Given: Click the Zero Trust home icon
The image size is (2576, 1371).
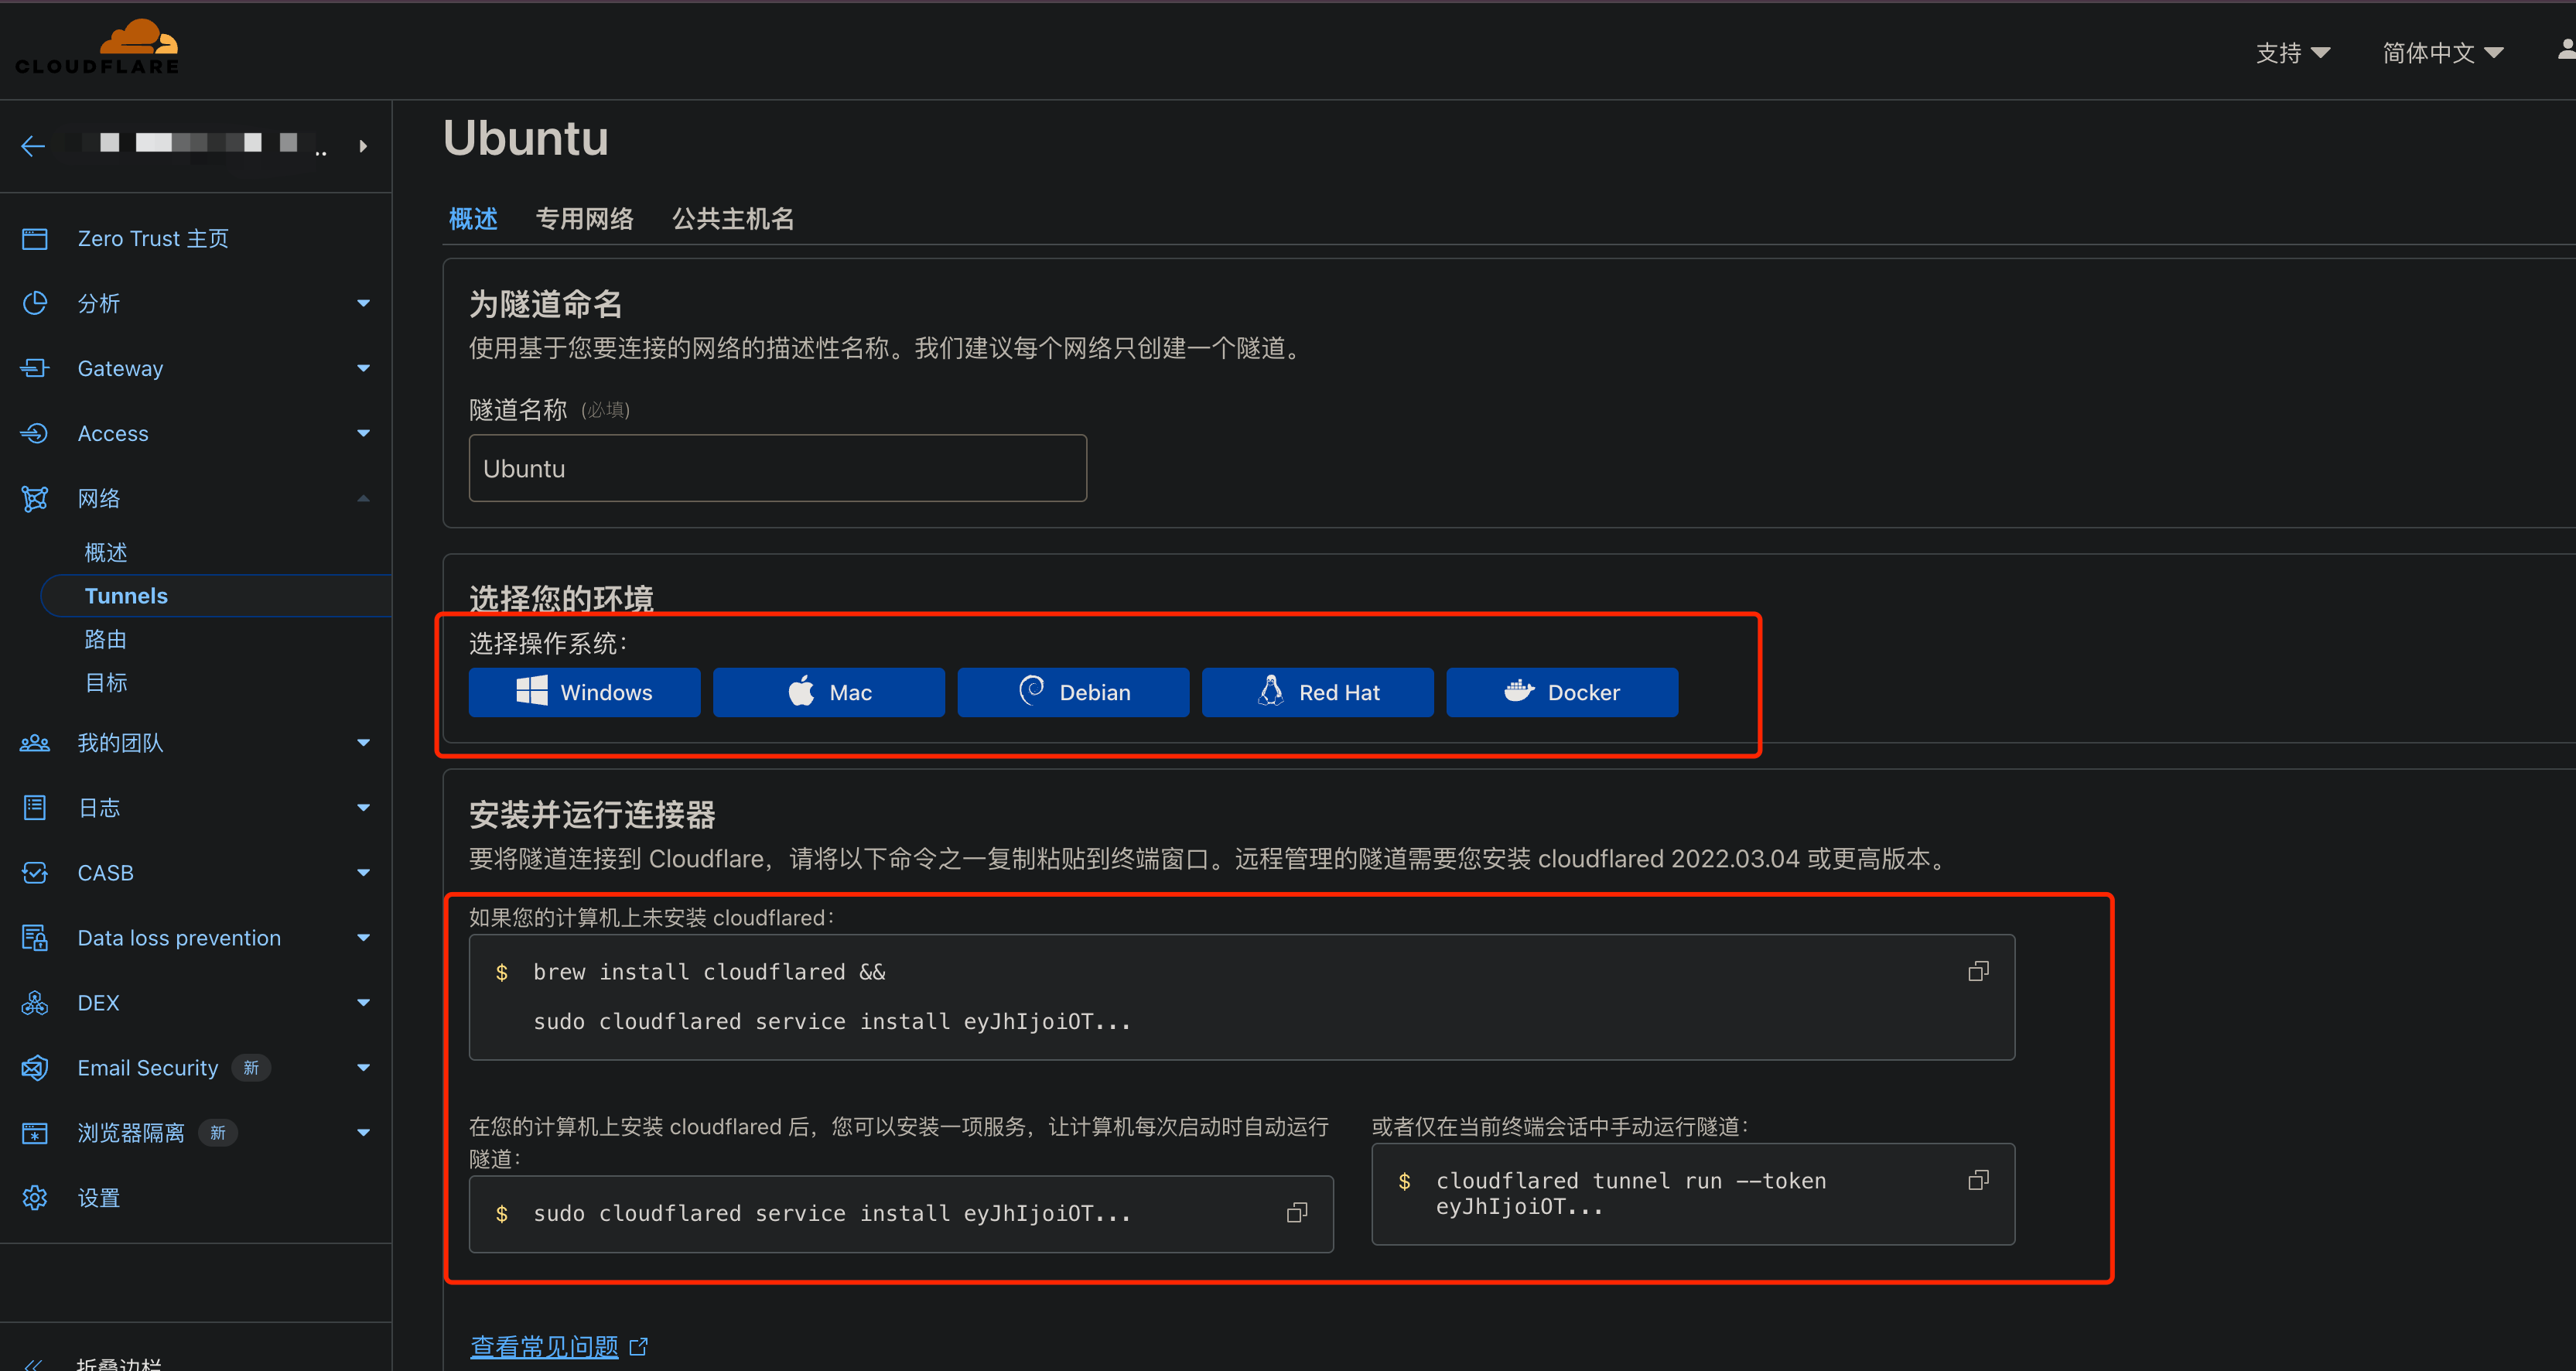Looking at the screenshot, I should pos(35,238).
